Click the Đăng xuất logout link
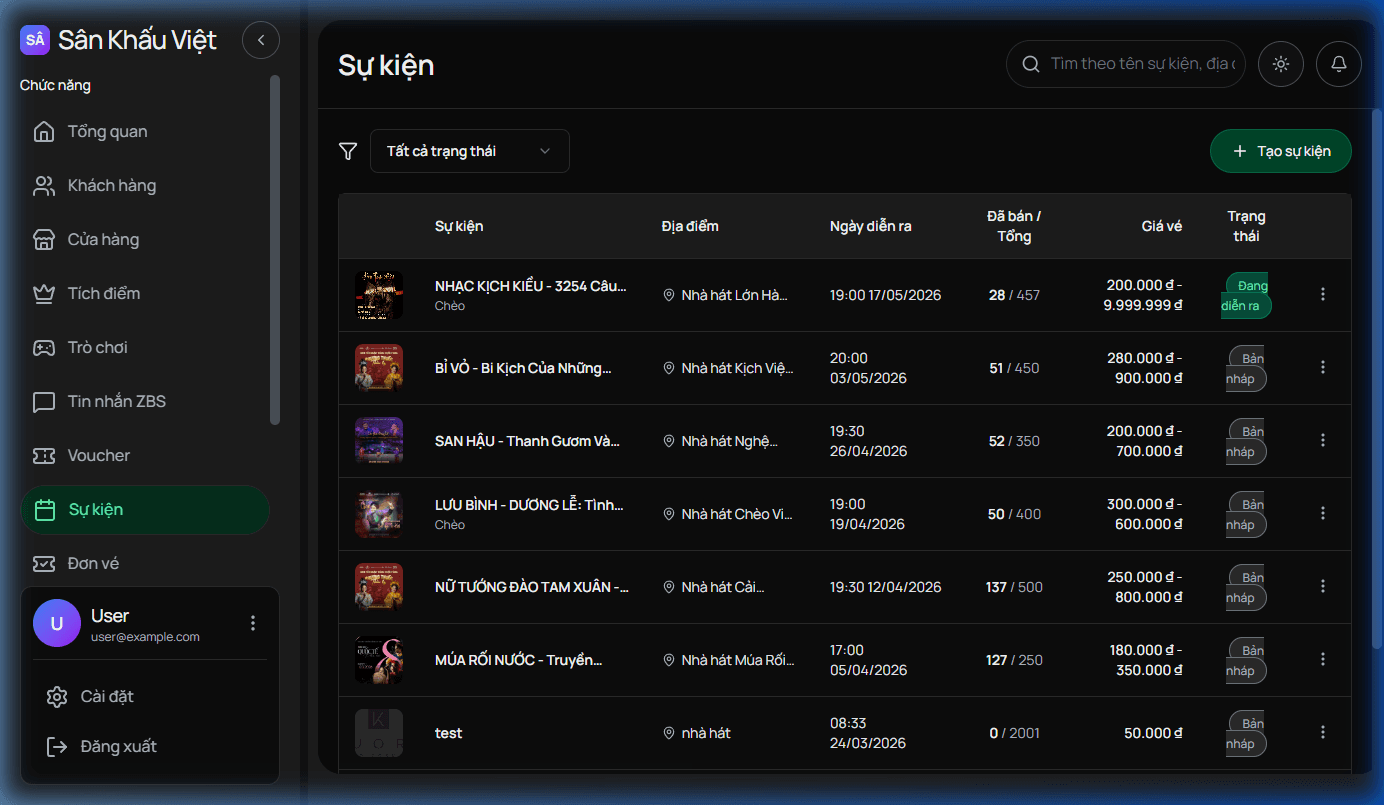The height and width of the screenshot is (805, 1384). pyautogui.click(x=118, y=747)
